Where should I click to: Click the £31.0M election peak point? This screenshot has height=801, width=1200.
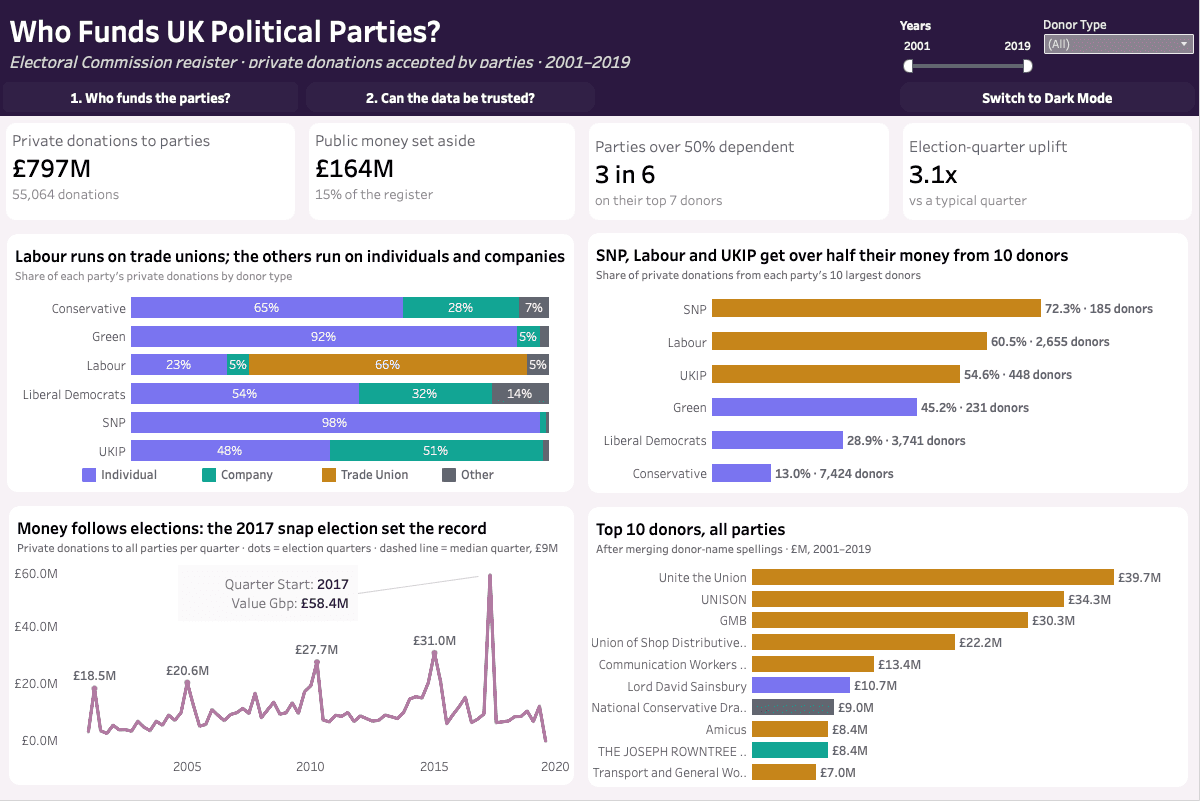point(434,653)
